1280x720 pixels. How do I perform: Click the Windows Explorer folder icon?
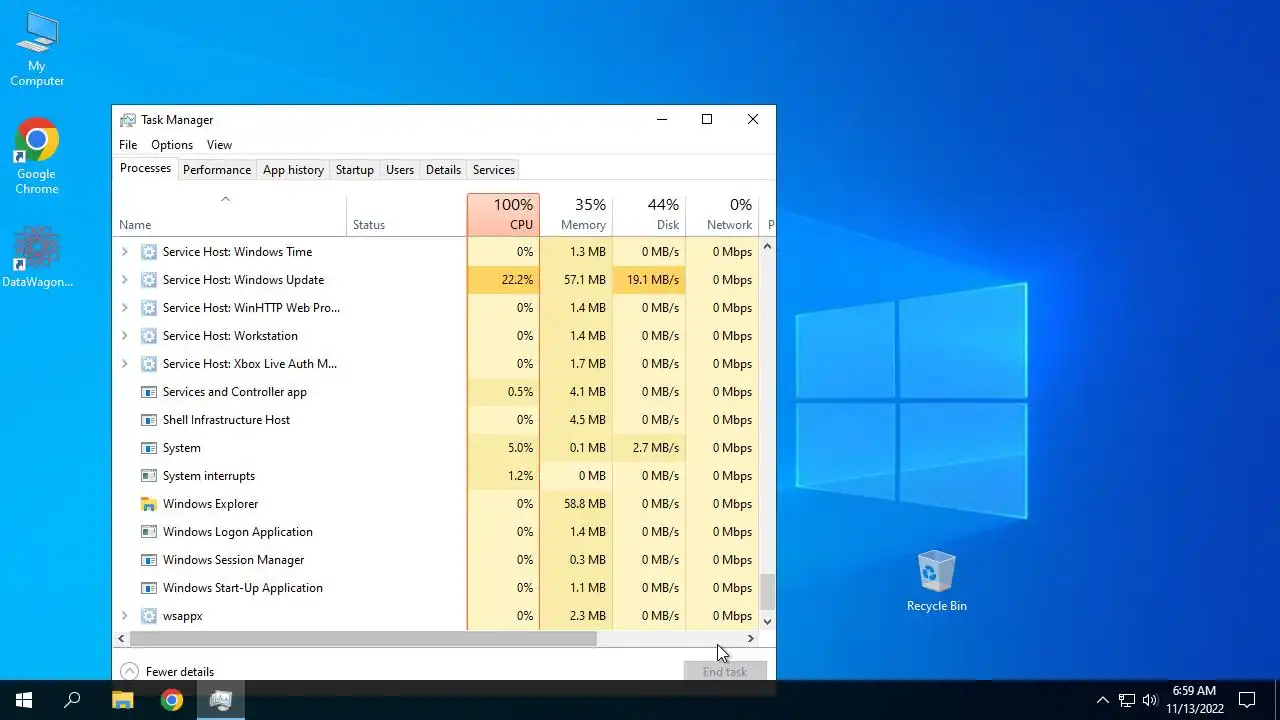pyautogui.click(x=149, y=504)
